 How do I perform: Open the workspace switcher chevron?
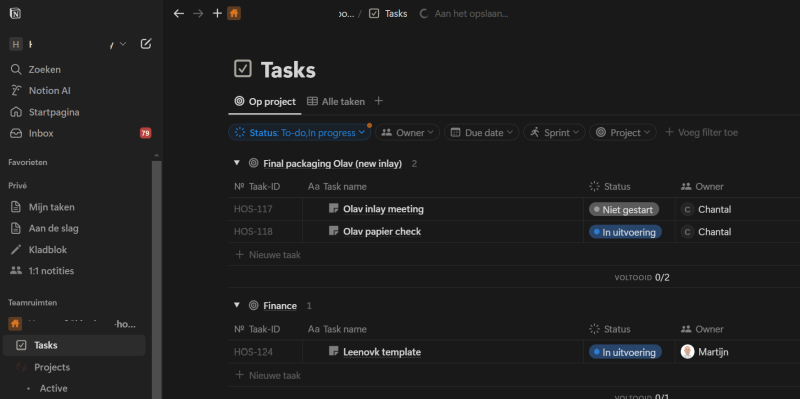coord(122,44)
